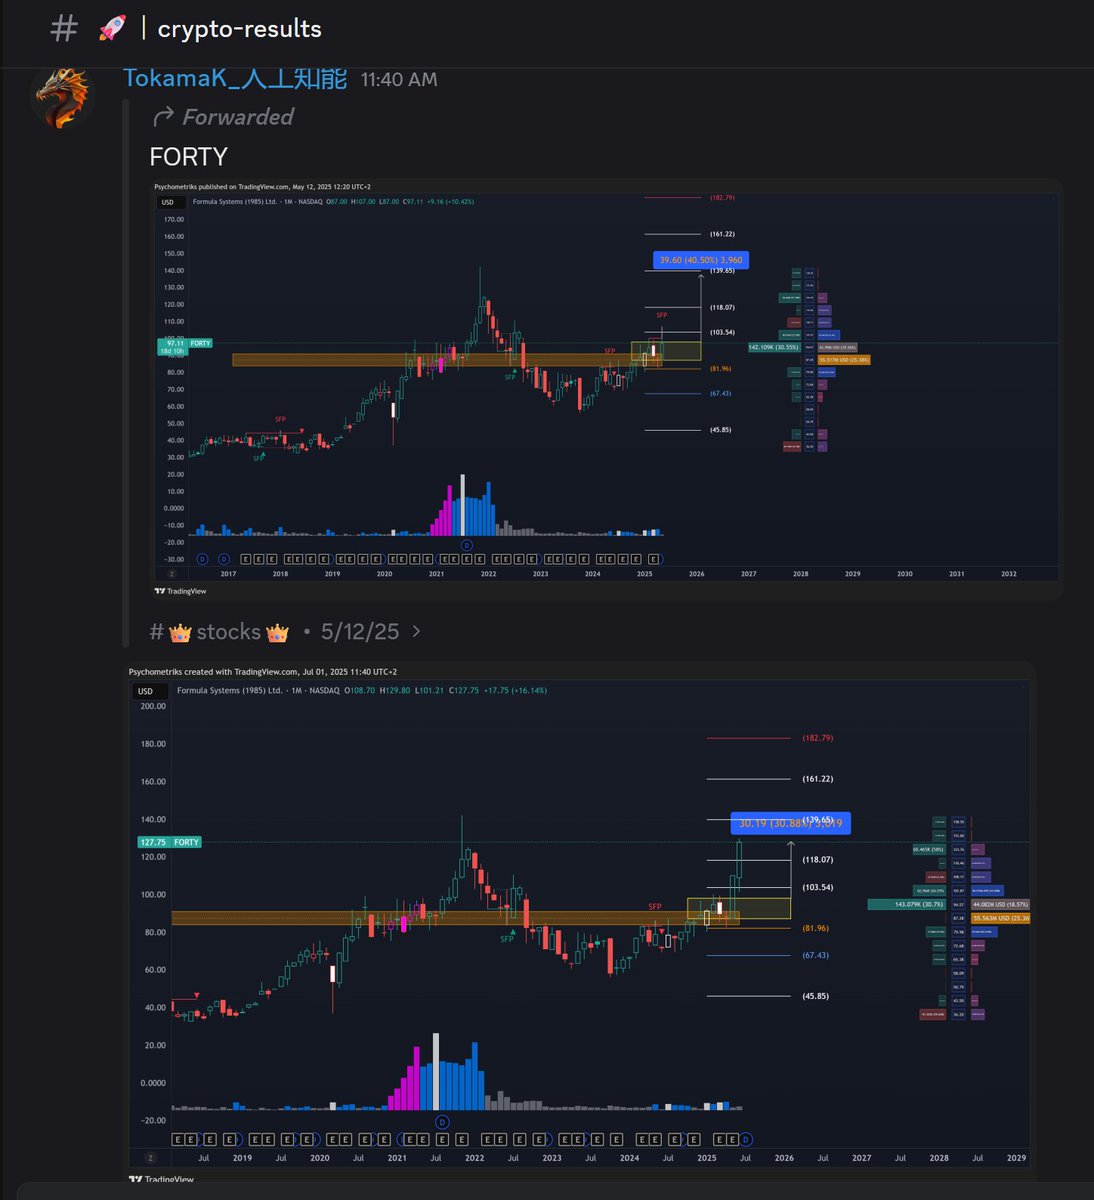The image size is (1094, 1200).
Task: Open the Jul 01, 2025 chart image
Action: click(580, 923)
